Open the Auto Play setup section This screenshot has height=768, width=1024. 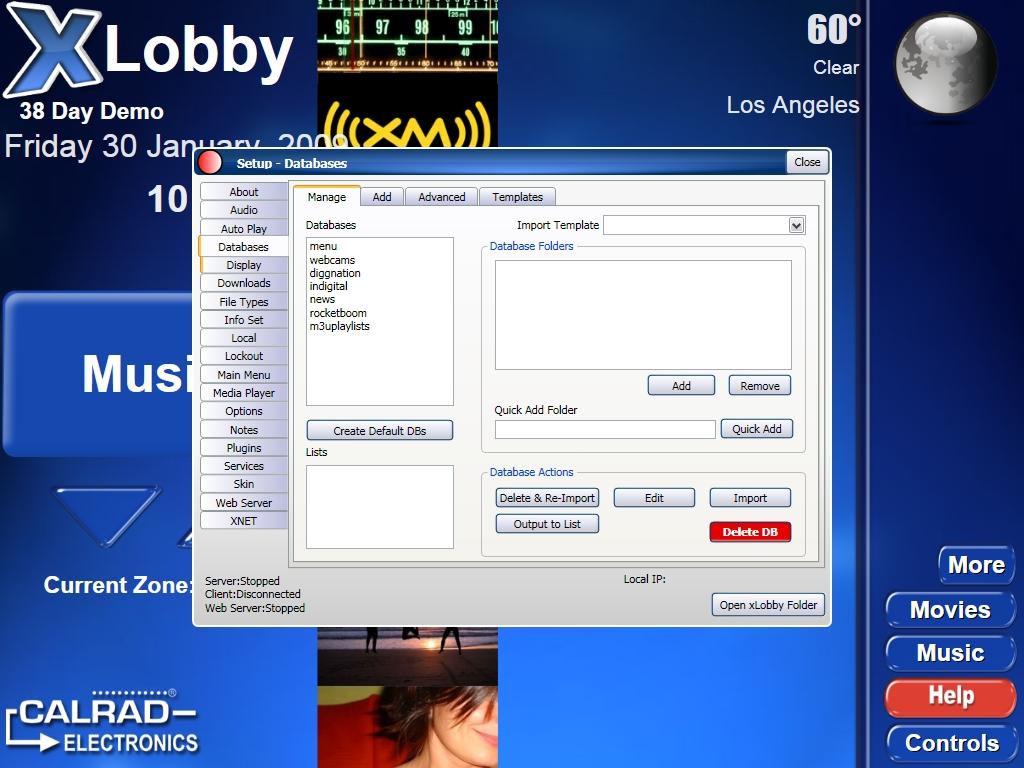(x=244, y=229)
